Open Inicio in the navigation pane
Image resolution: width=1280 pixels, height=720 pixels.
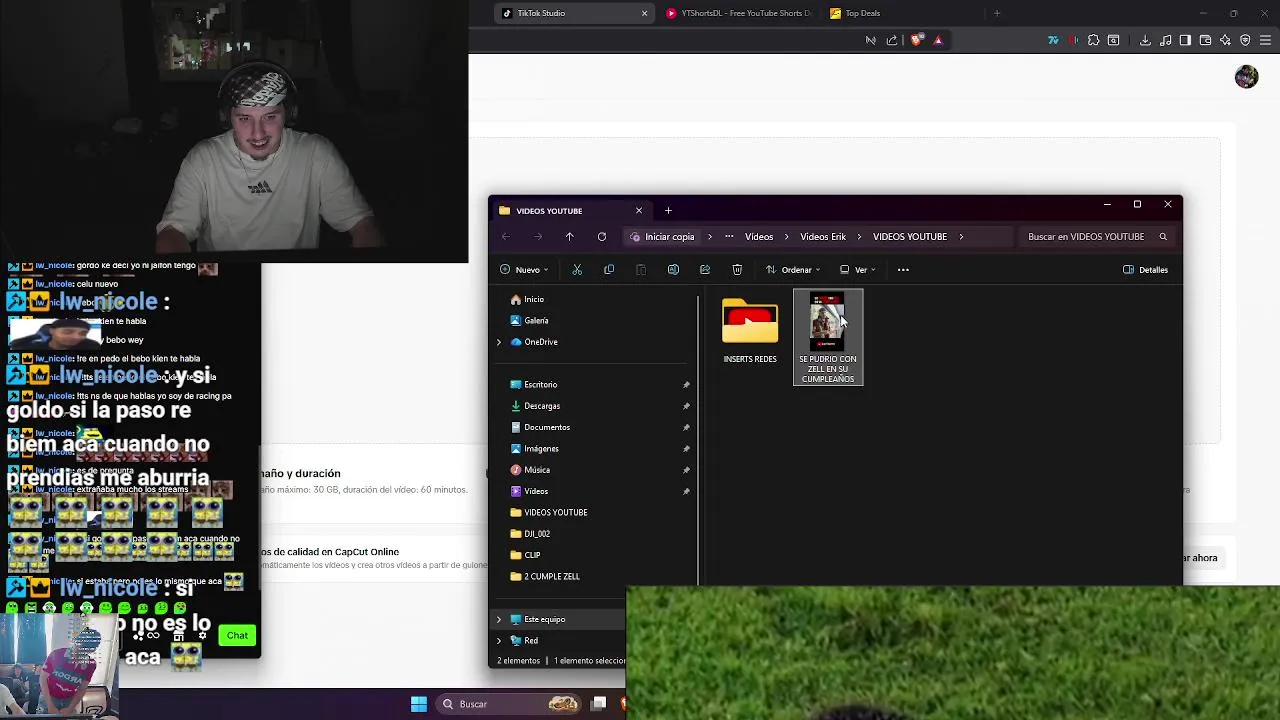point(534,299)
